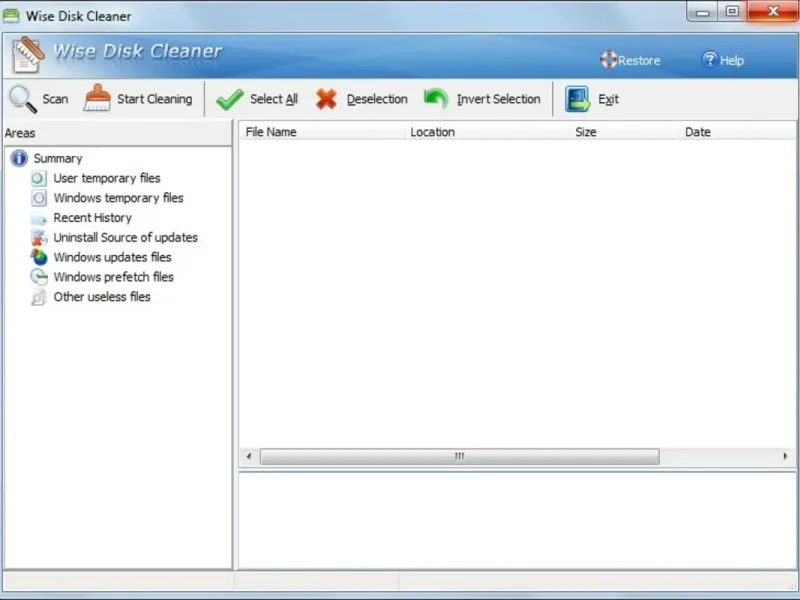The height and width of the screenshot is (600, 800).
Task: Open the Restore link text
Action: pyautogui.click(x=639, y=61)
